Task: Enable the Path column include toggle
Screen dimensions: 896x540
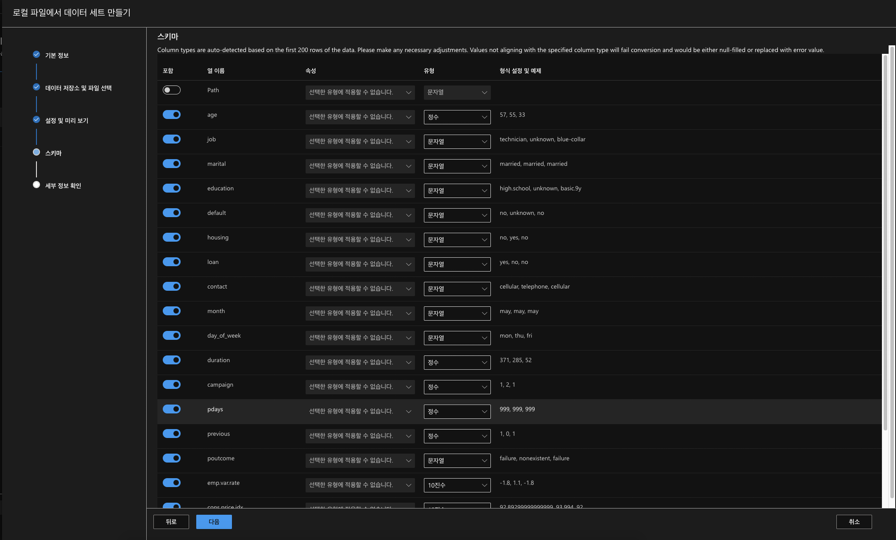Action: tap(171, 90)
